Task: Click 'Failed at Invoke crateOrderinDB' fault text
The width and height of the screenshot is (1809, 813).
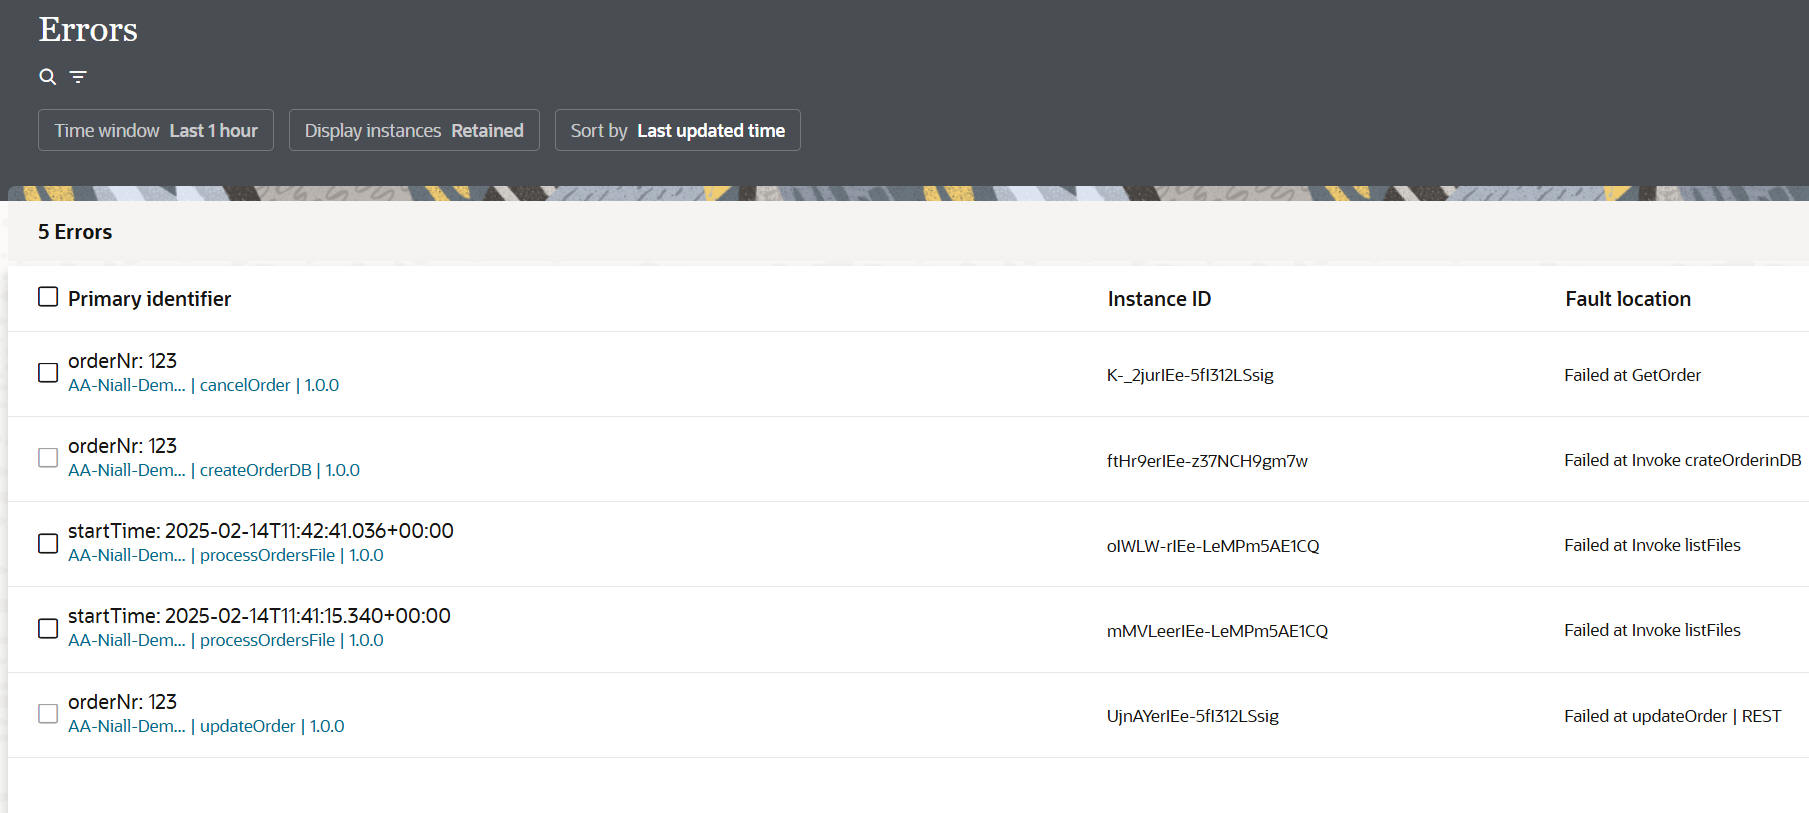Action: (x=1682, y=460)
